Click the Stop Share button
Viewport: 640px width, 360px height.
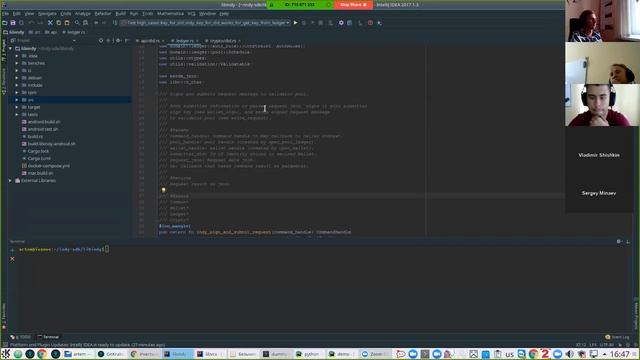click(x=353, y=4)
